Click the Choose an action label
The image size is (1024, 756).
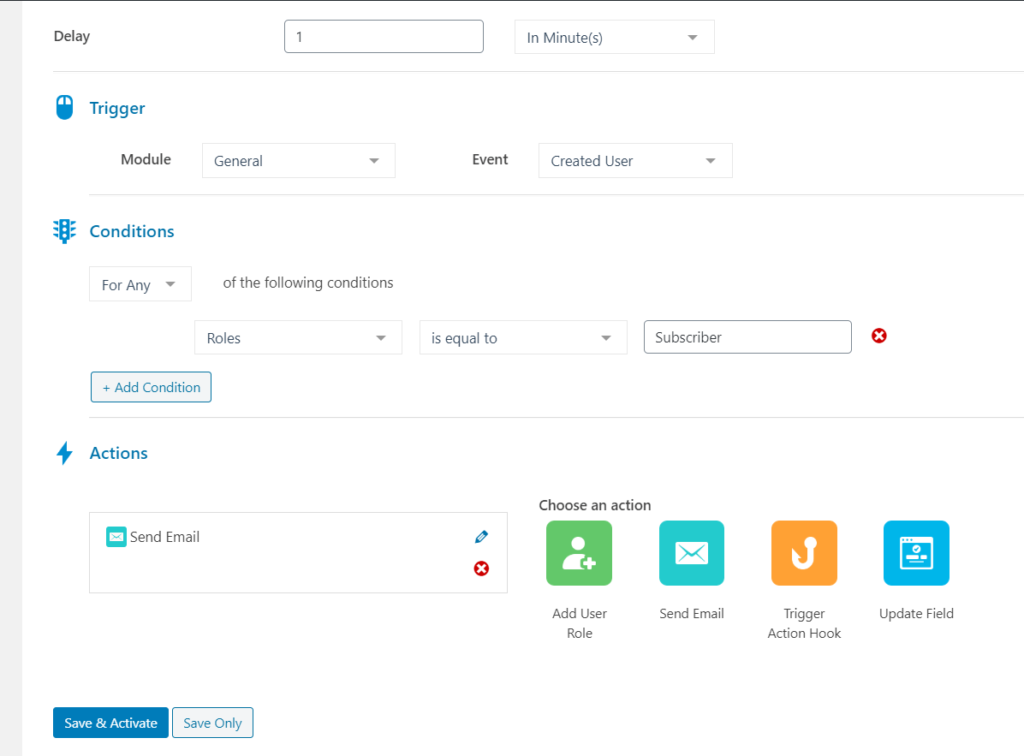point(594,505)
